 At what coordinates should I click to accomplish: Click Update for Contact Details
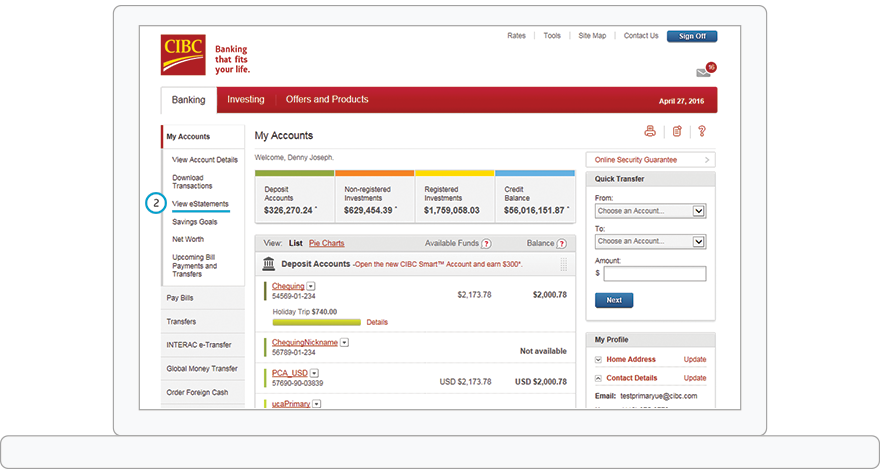[x=695, y=378]
